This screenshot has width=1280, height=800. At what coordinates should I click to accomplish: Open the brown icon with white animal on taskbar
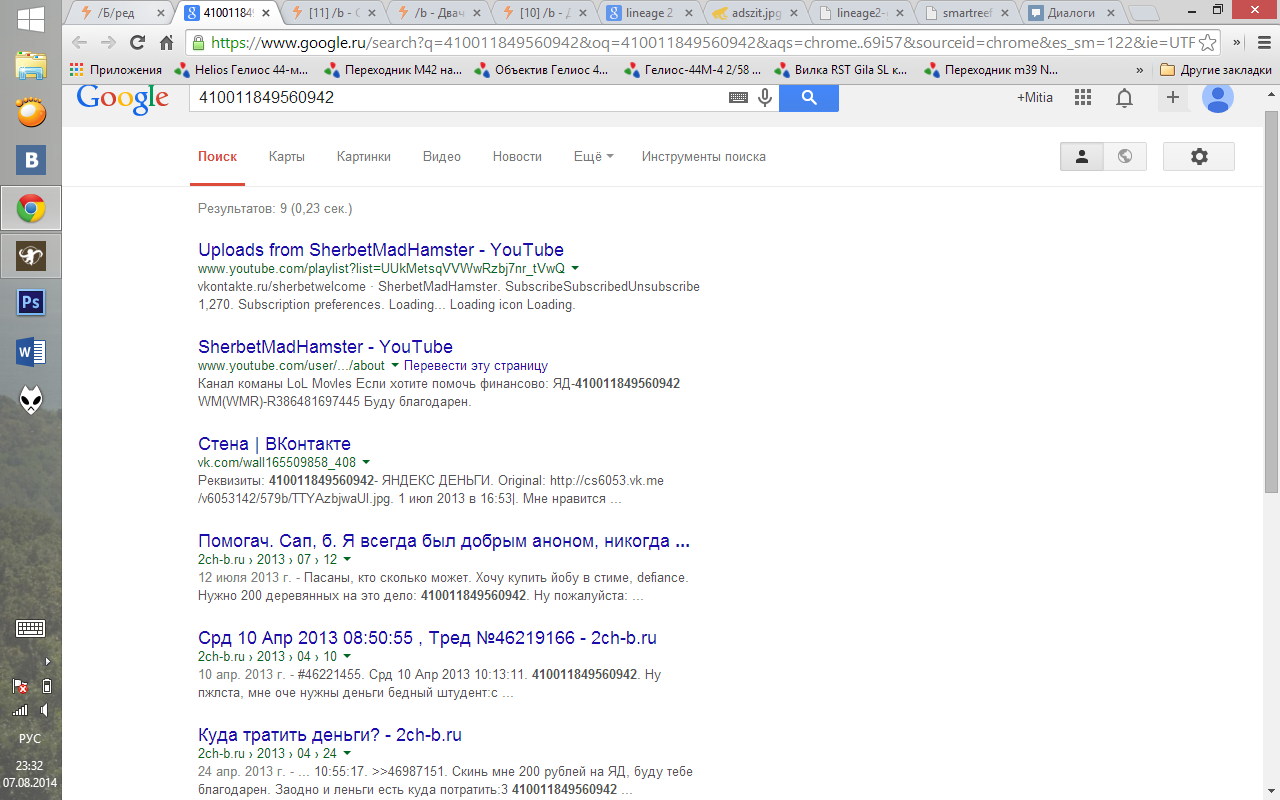click(31, 256)
